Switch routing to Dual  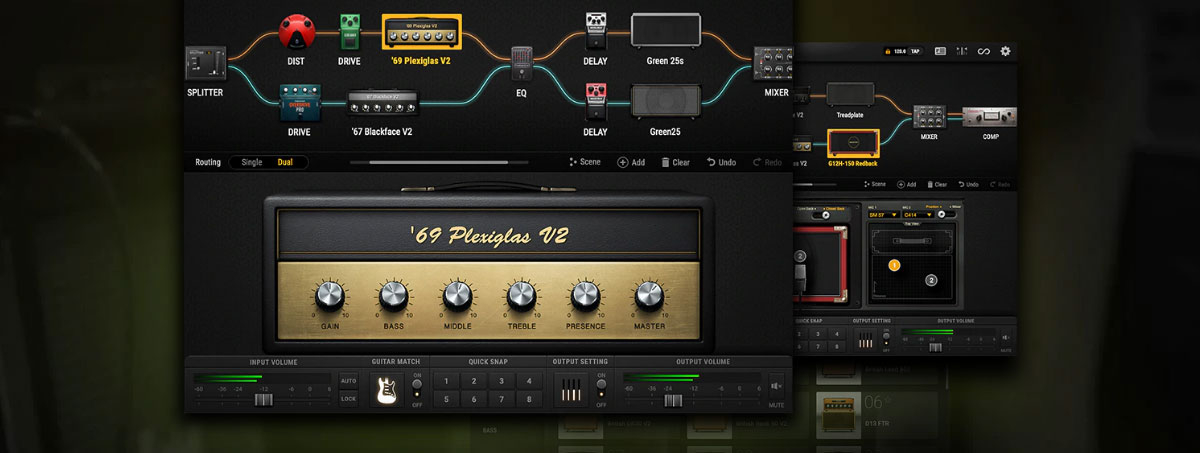click(286, 162)
